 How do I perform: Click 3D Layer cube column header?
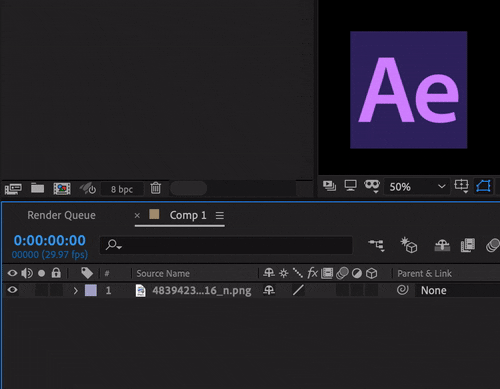coord(371,273)
